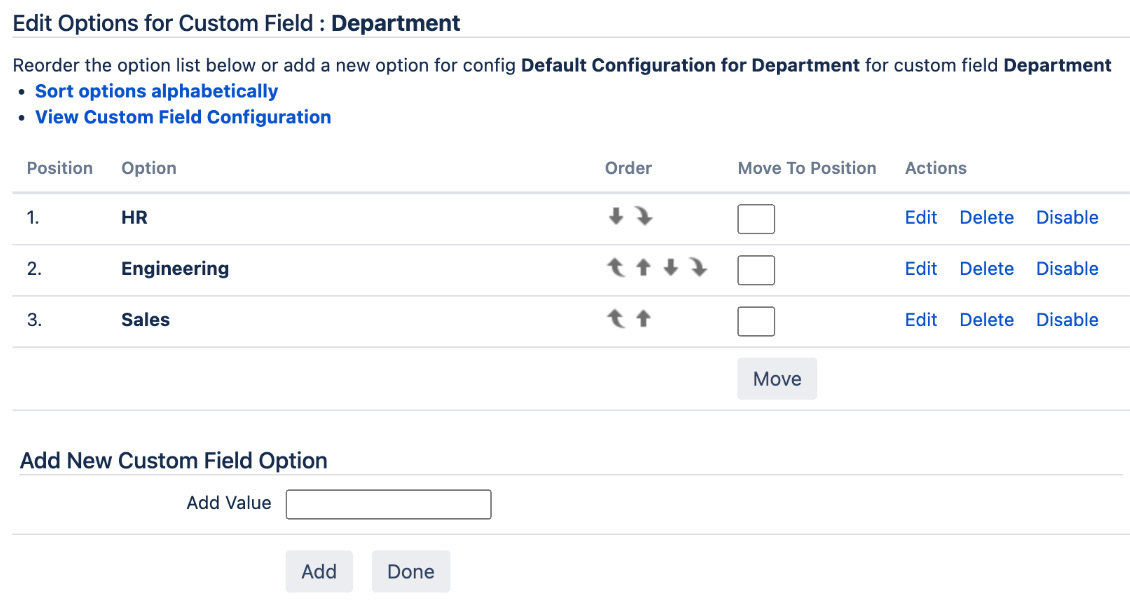Image resolution: width=1130 pixels, height=603 pixels.
Task: Move Engineering to the top
Action: coord(615,269)
